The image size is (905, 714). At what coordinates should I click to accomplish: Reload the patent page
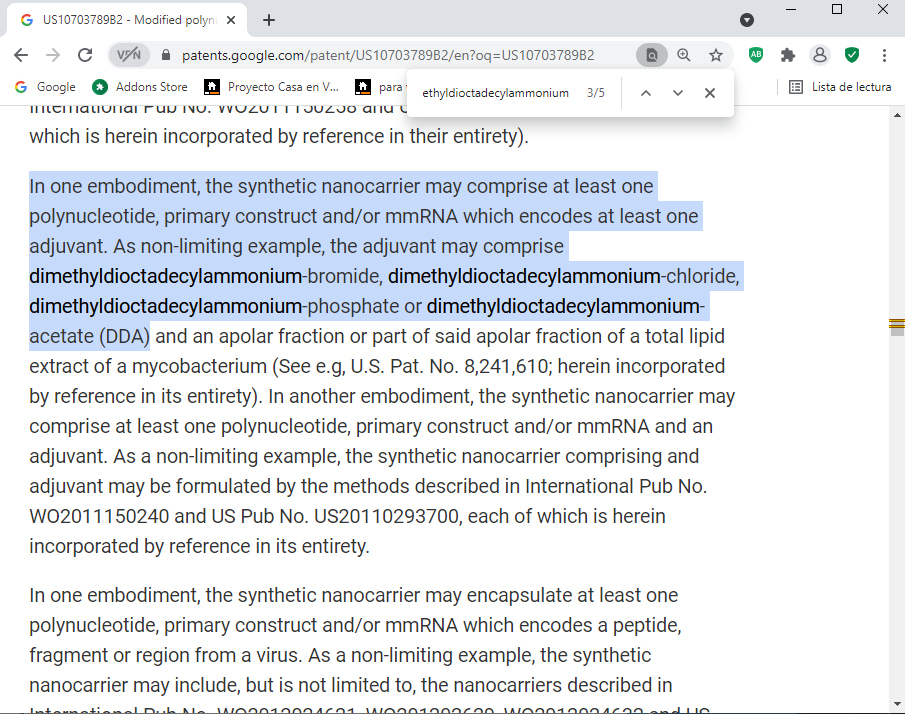pos(85,55)
